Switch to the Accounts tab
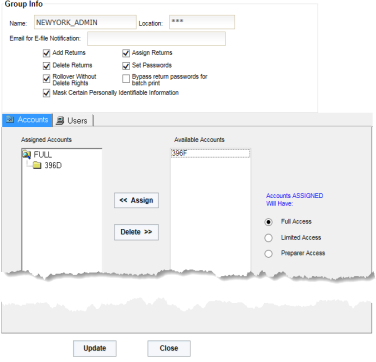This screenshot has width=376, height=362. point(27,120)
